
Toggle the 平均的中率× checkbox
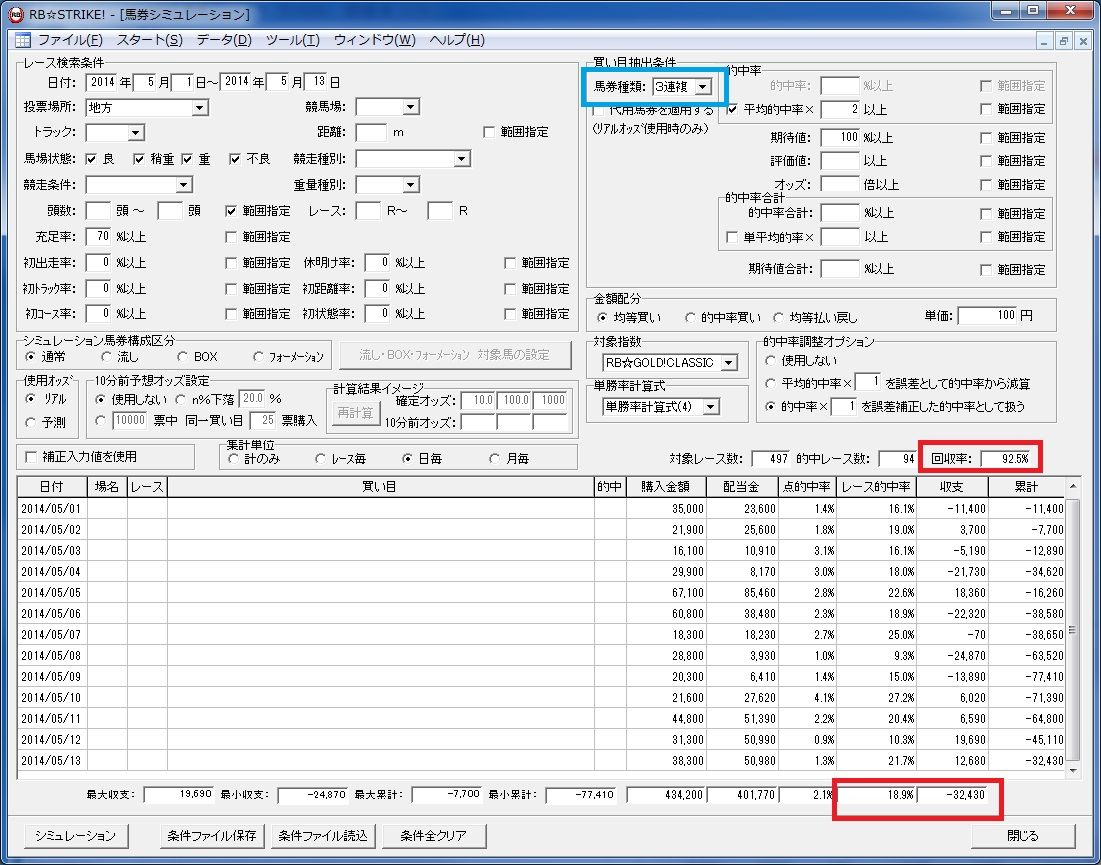click(x=732, y=110)
